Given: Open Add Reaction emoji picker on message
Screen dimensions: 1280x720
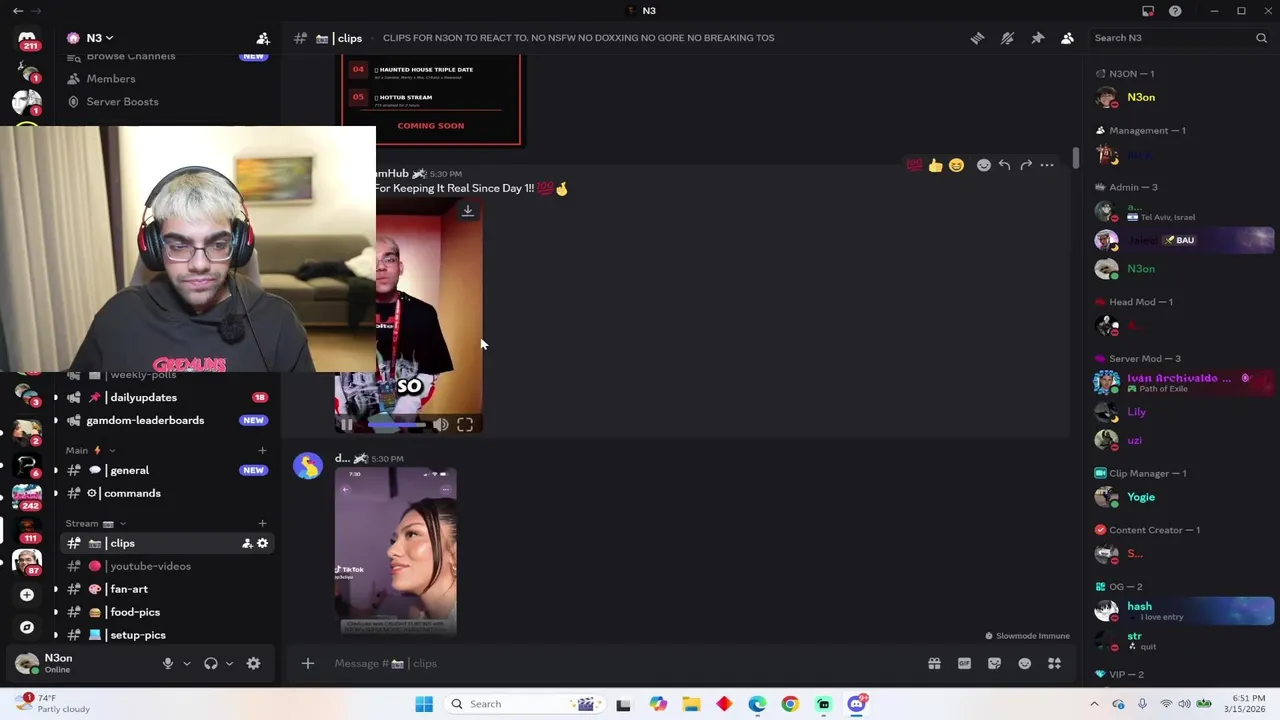Looking at the screenshot, I should pyautogui.click(x=984, y=165).
